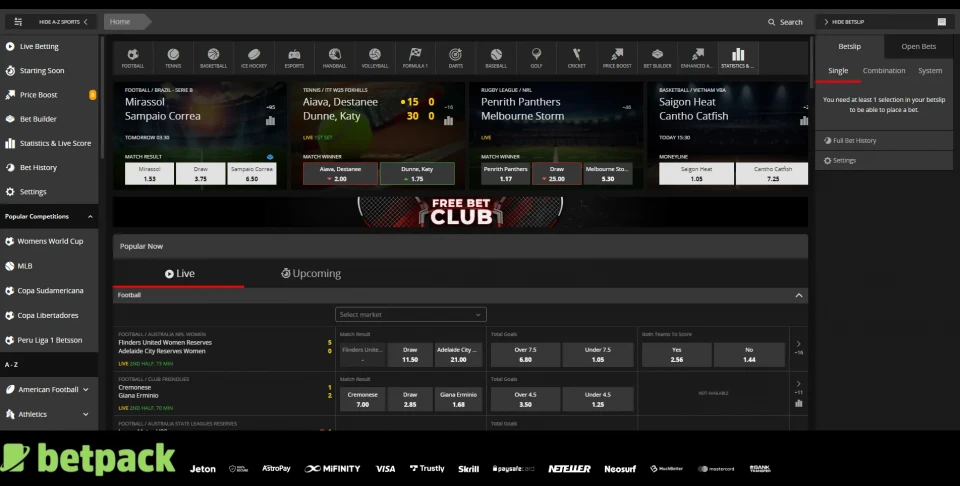Switch to the Live tab
Image resolution: width=960 pixels, height=486 pixels.
[179, 274]
